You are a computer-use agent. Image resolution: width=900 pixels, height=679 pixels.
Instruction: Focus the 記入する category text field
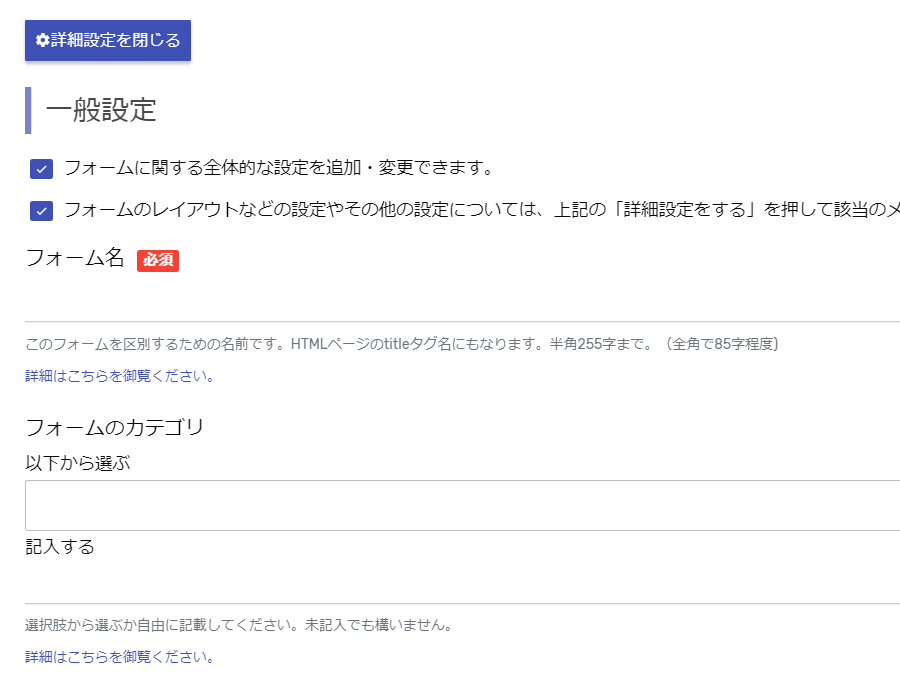462,583
